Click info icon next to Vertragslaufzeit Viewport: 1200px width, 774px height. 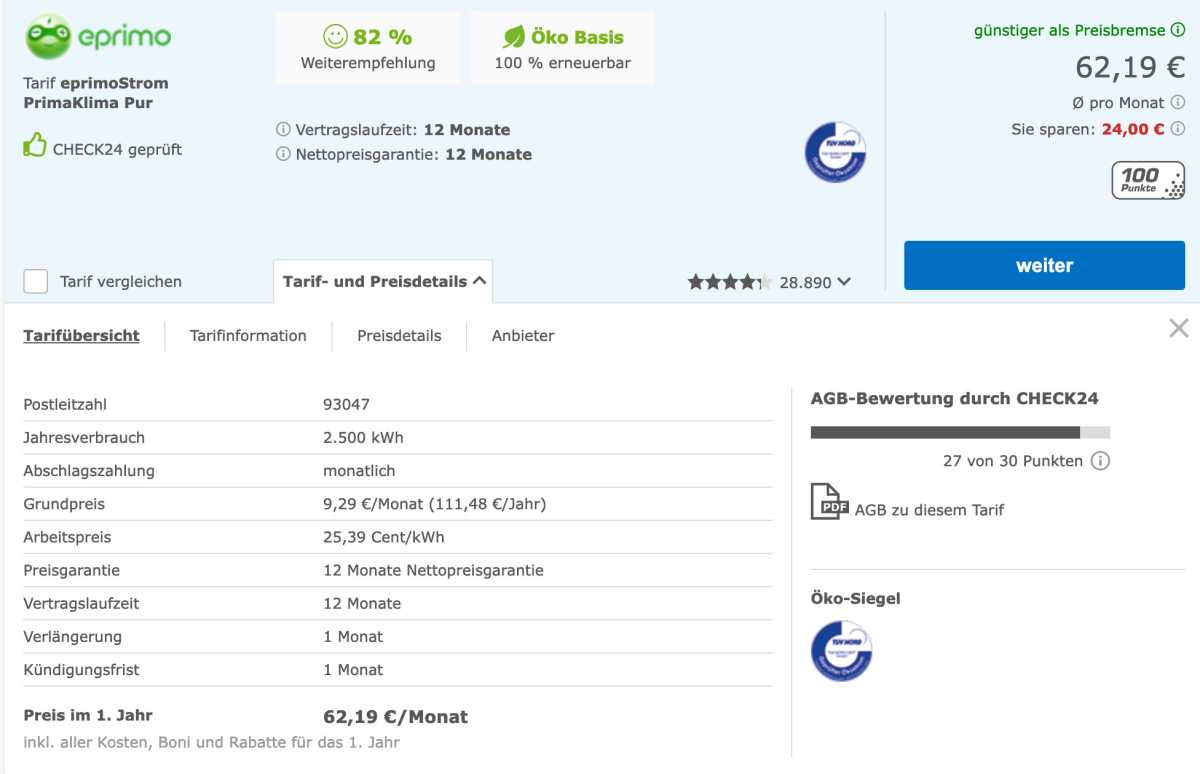click(283, 130)
